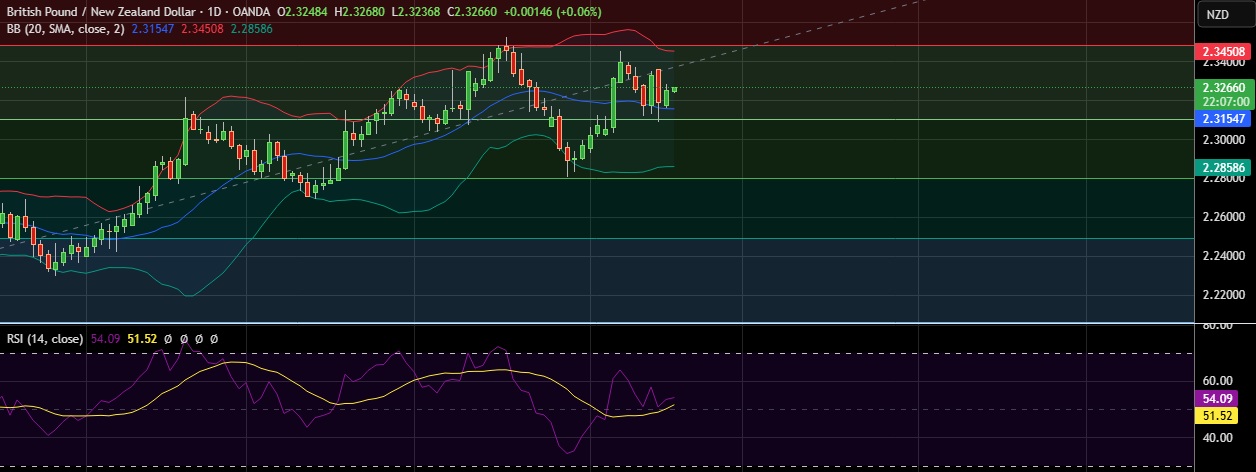1256x472 pixels.
Task: Click the open value O2.32484
Action: pos(304,12)
